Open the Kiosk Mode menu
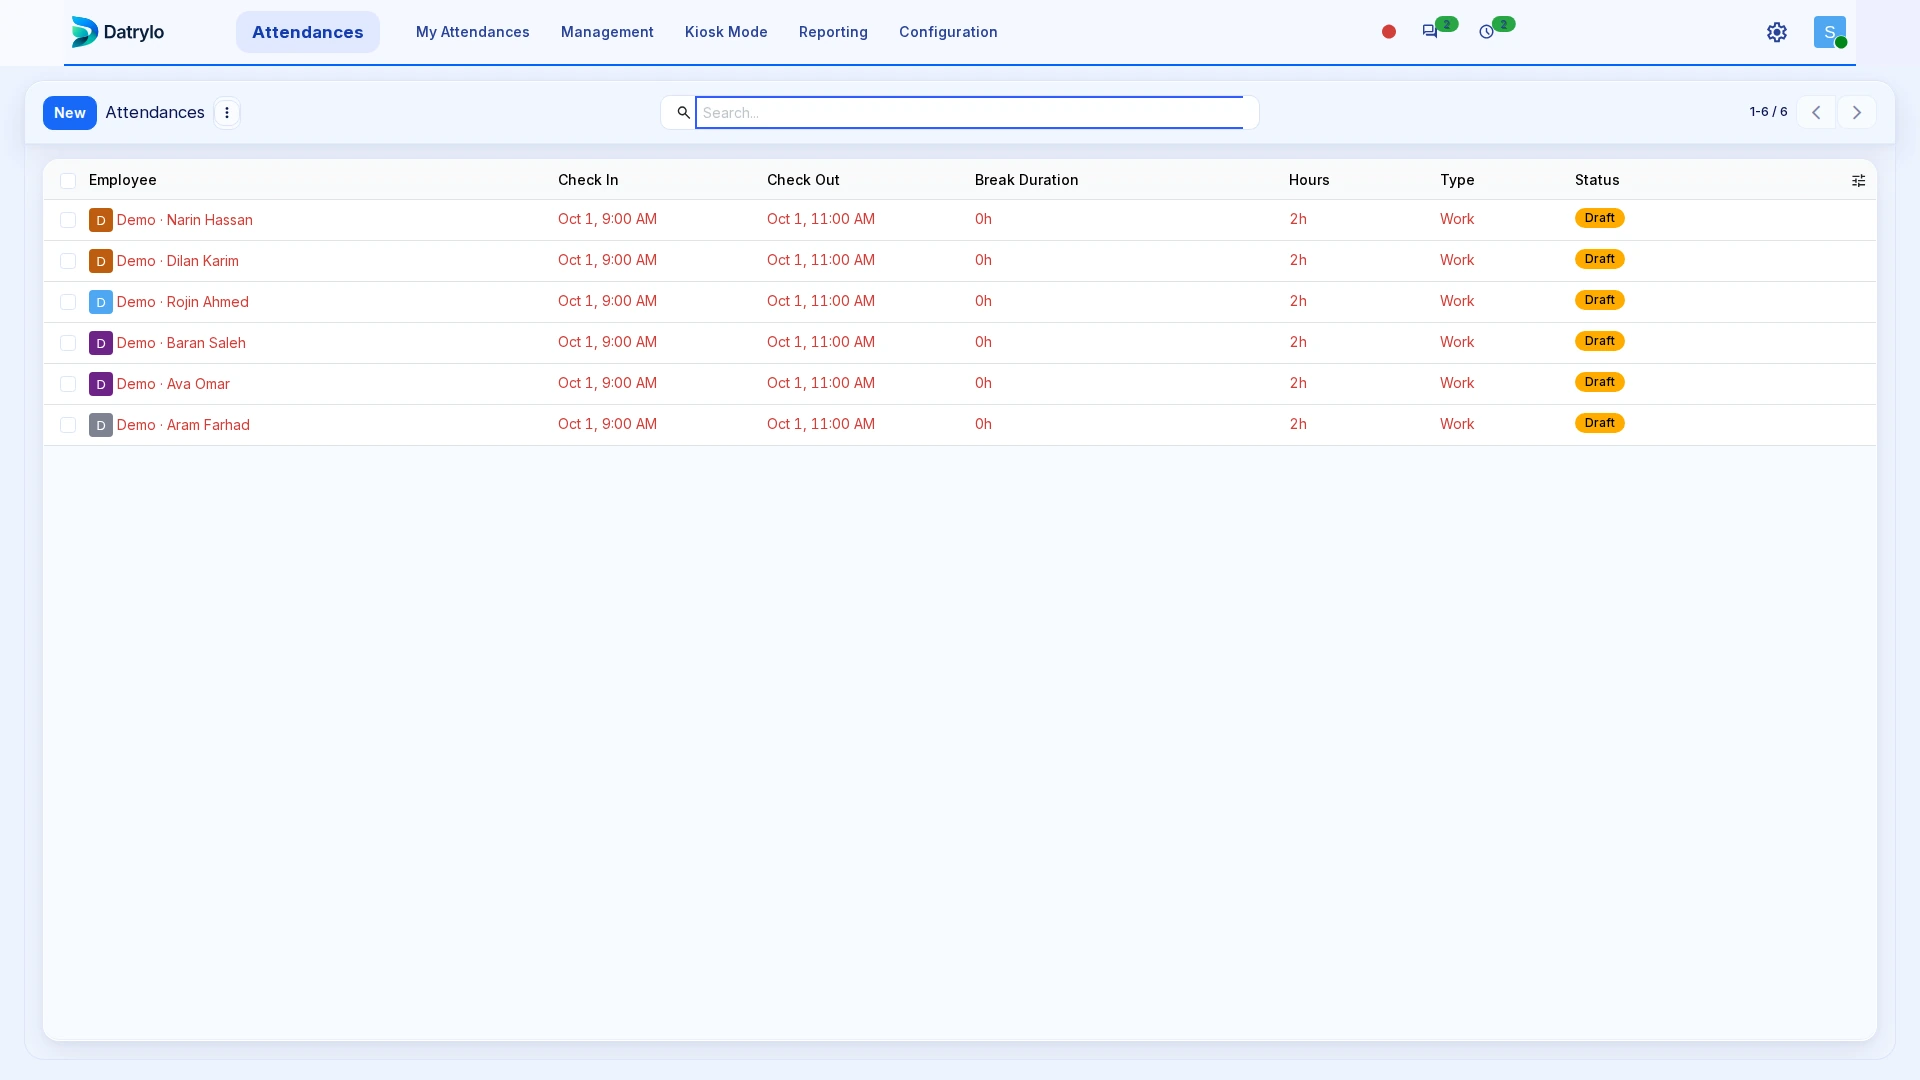Screen dimensions: 1920x1080 [x=726, y=32]
